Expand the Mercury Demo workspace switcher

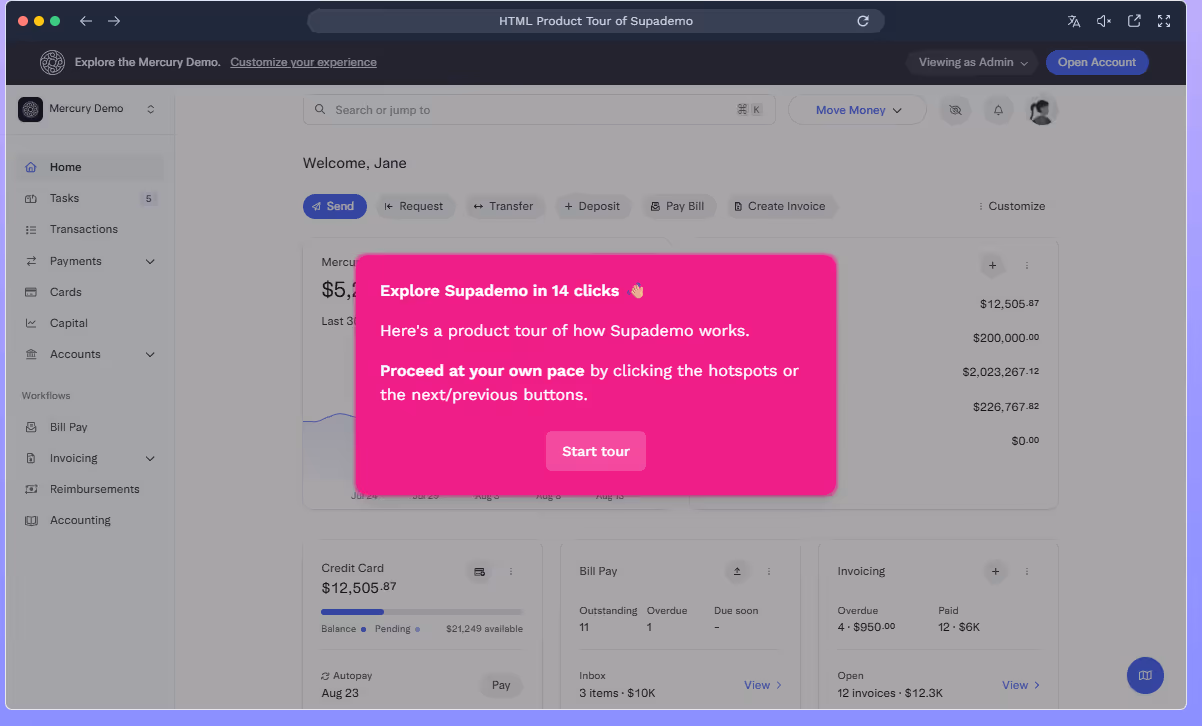[88, 109]
